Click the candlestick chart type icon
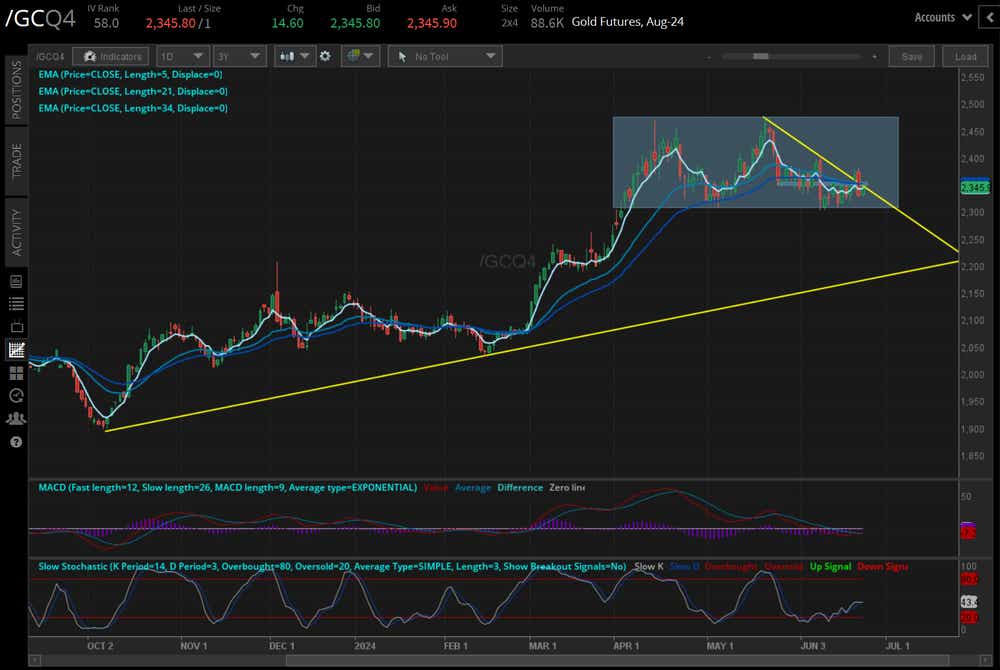1000x670 pixels. click(287, 56)
